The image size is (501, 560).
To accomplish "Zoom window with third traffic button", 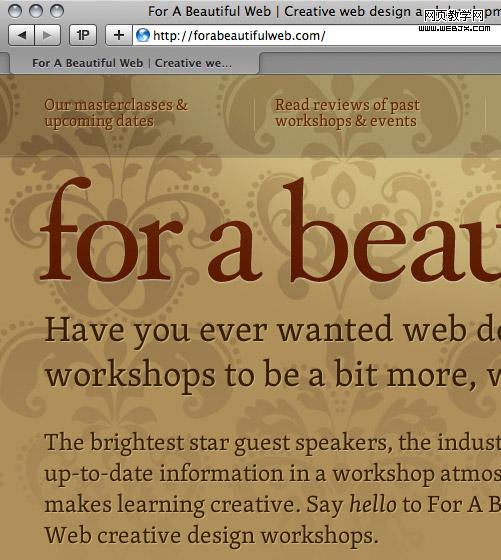I will [x=57, y=11].
